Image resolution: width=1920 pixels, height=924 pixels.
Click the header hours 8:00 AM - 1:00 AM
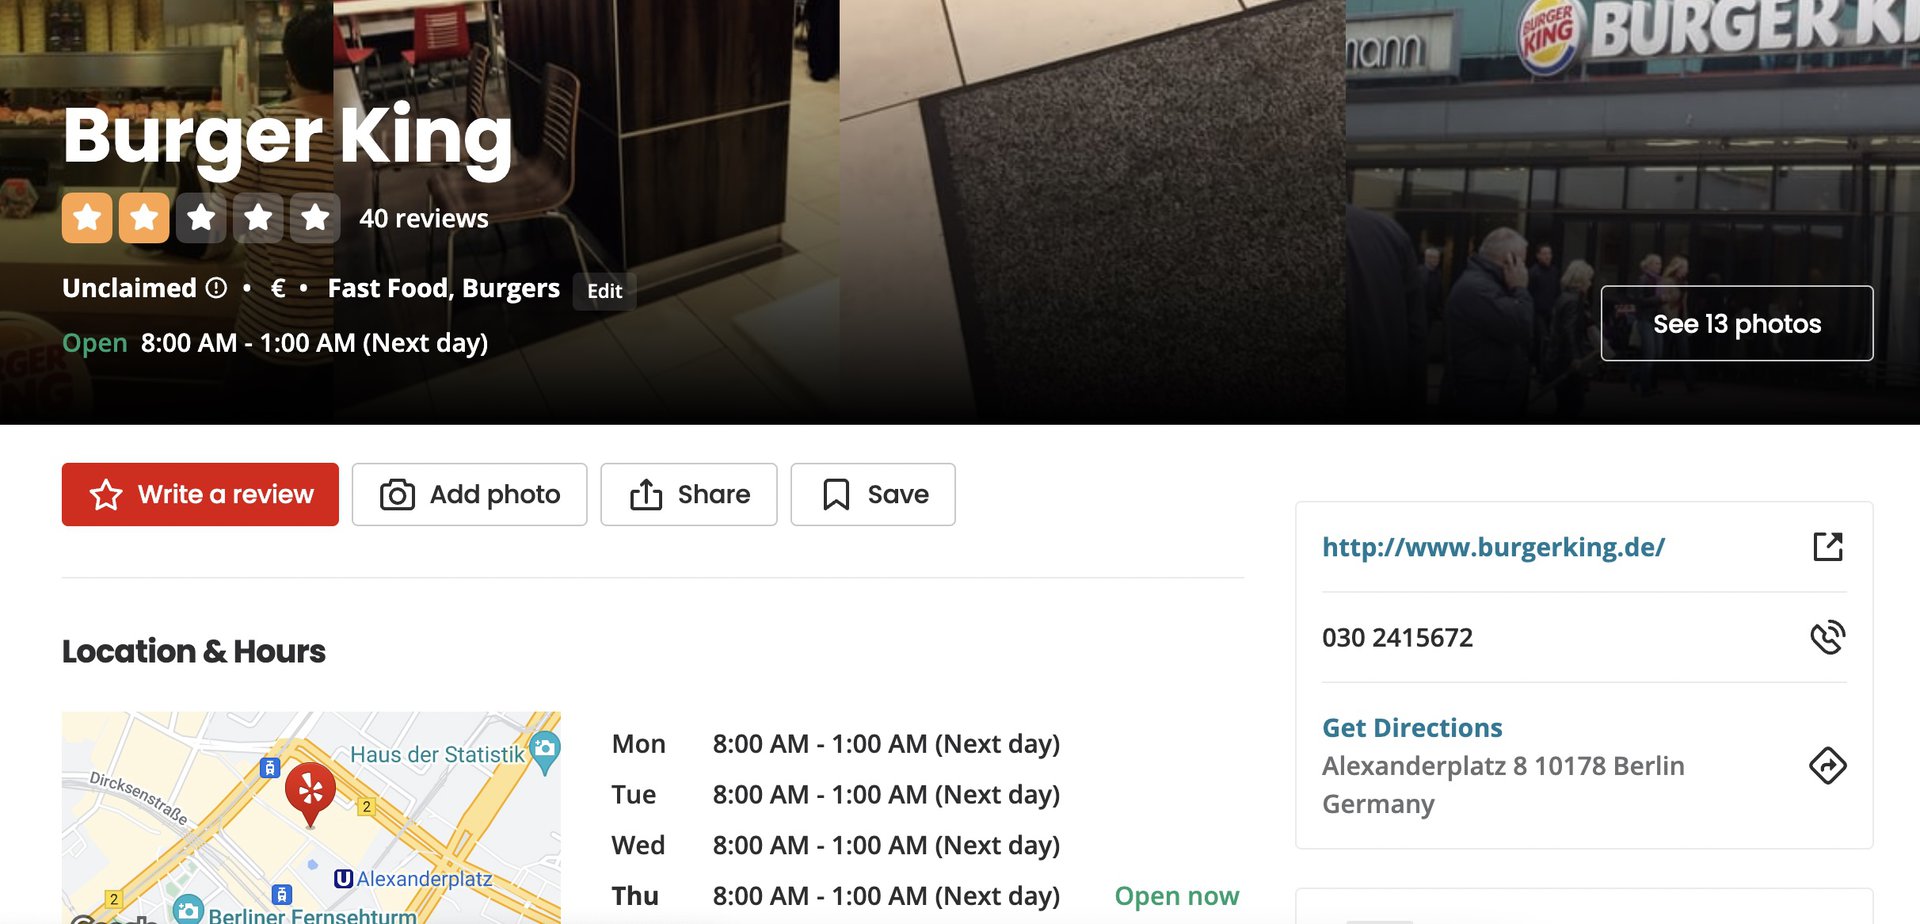(x=314, y=343)
